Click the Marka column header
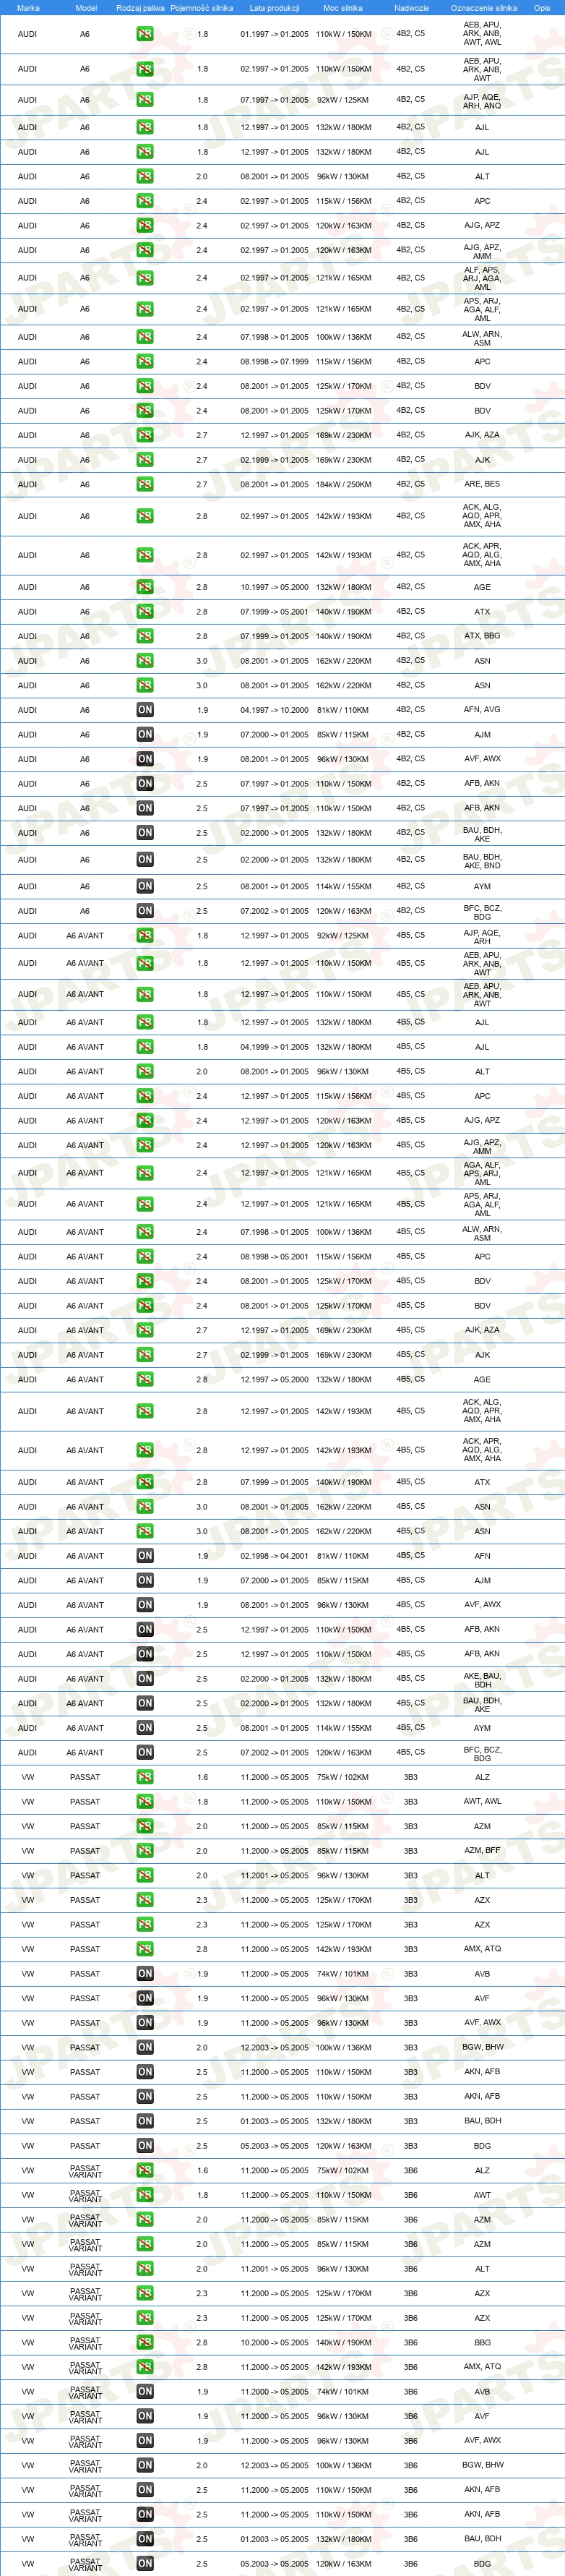Viewport: 565px width, 2576px height. point(28,8)
